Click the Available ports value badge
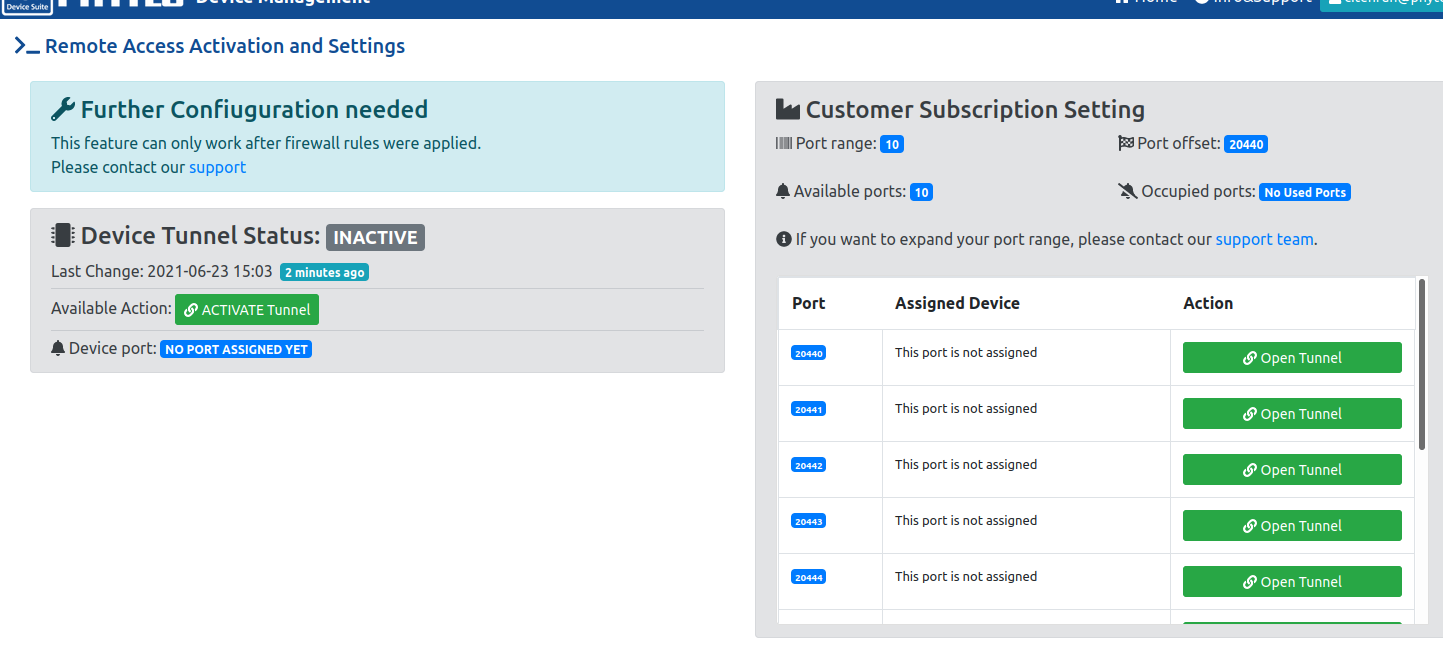1443x655 pixels. tap(921, 192)
